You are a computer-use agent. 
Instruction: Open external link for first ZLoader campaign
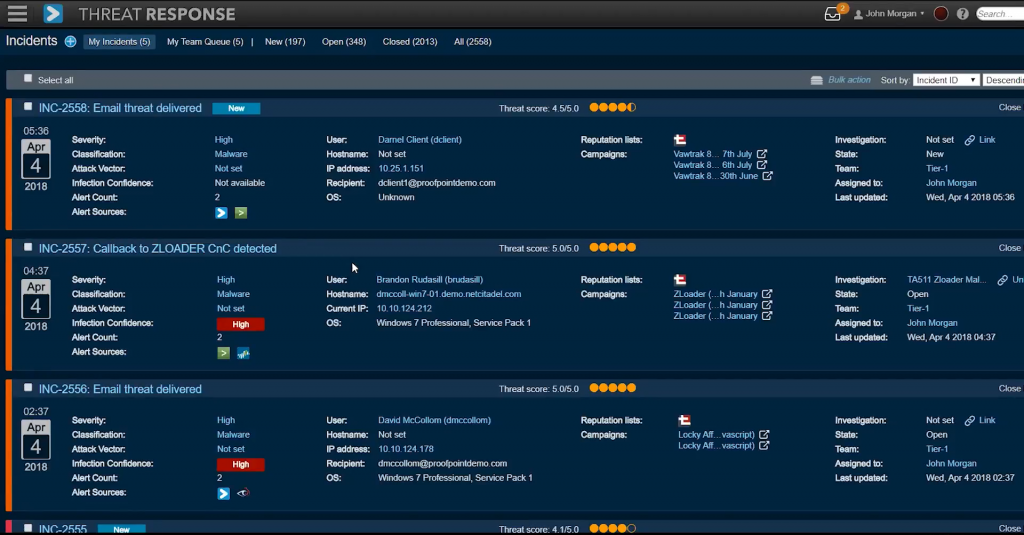(767, 294)
